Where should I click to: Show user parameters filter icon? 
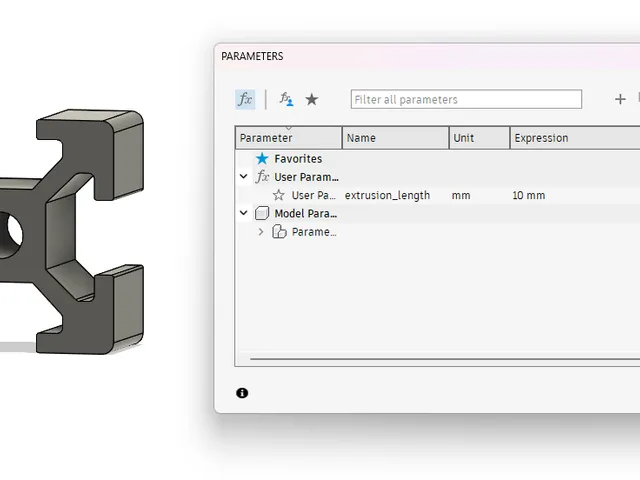tap(286, 99)
